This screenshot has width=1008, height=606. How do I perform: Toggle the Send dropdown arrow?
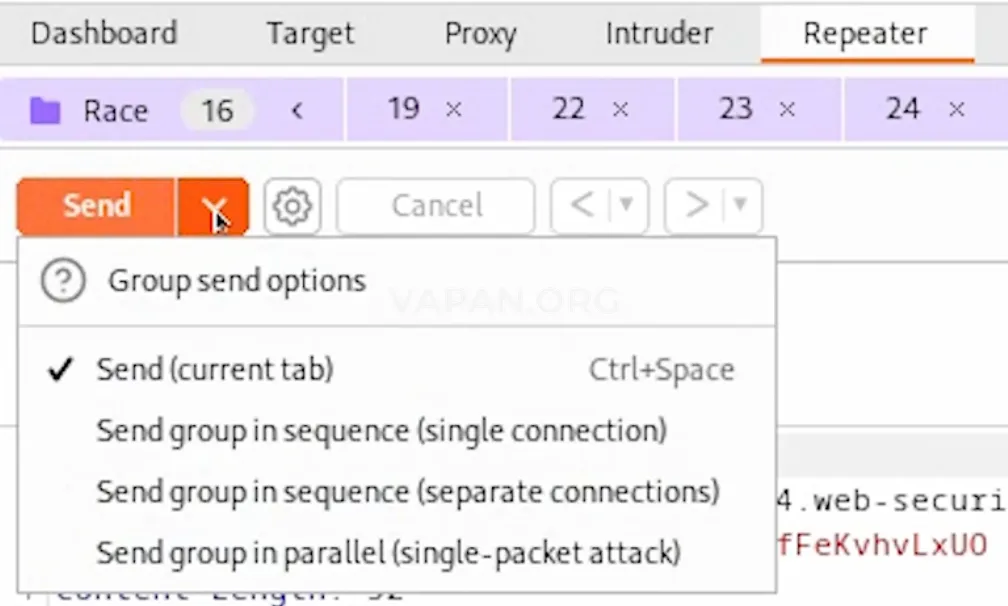point(213,207)
